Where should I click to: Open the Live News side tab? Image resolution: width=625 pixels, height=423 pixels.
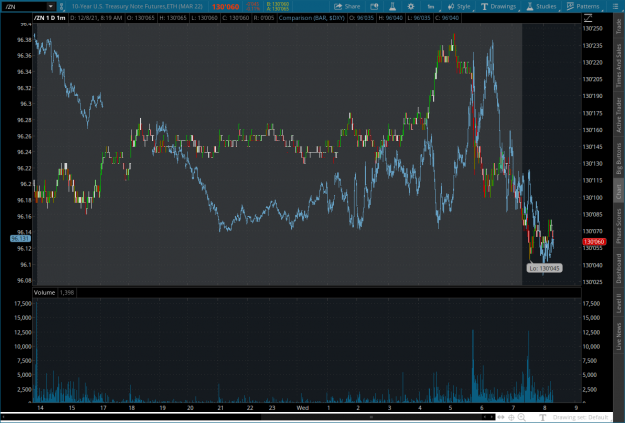pyautogui.click(x=618, y=336)
